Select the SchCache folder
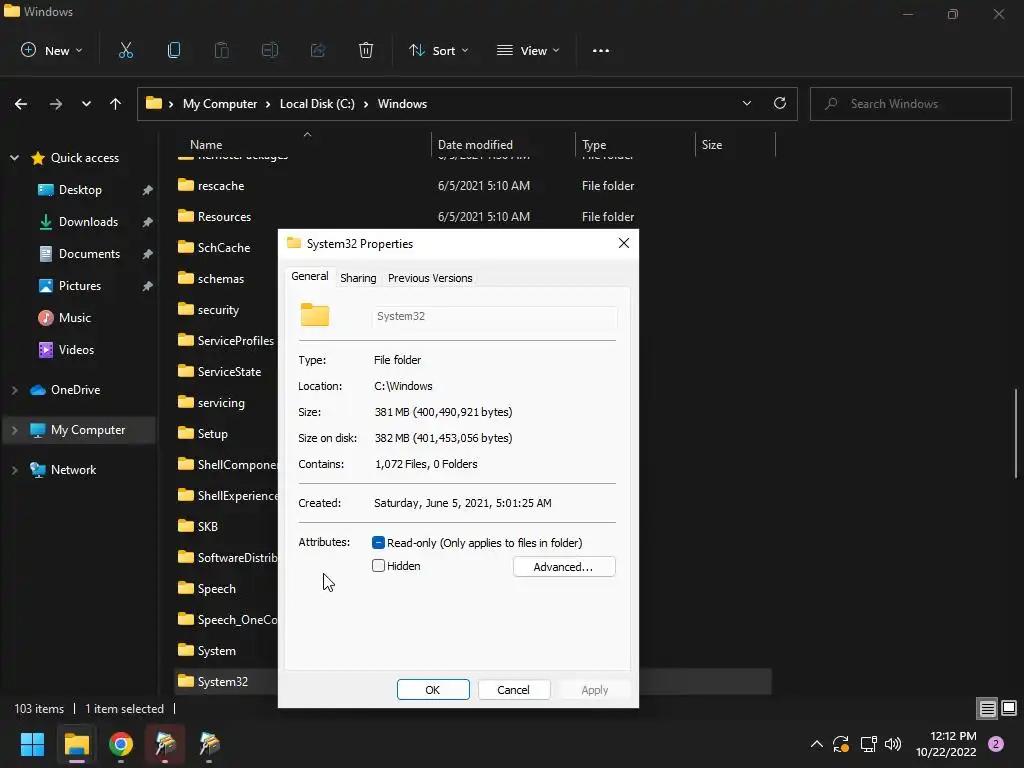The image size is (1024, 768). pyautogui.click(x=223, y=248)
